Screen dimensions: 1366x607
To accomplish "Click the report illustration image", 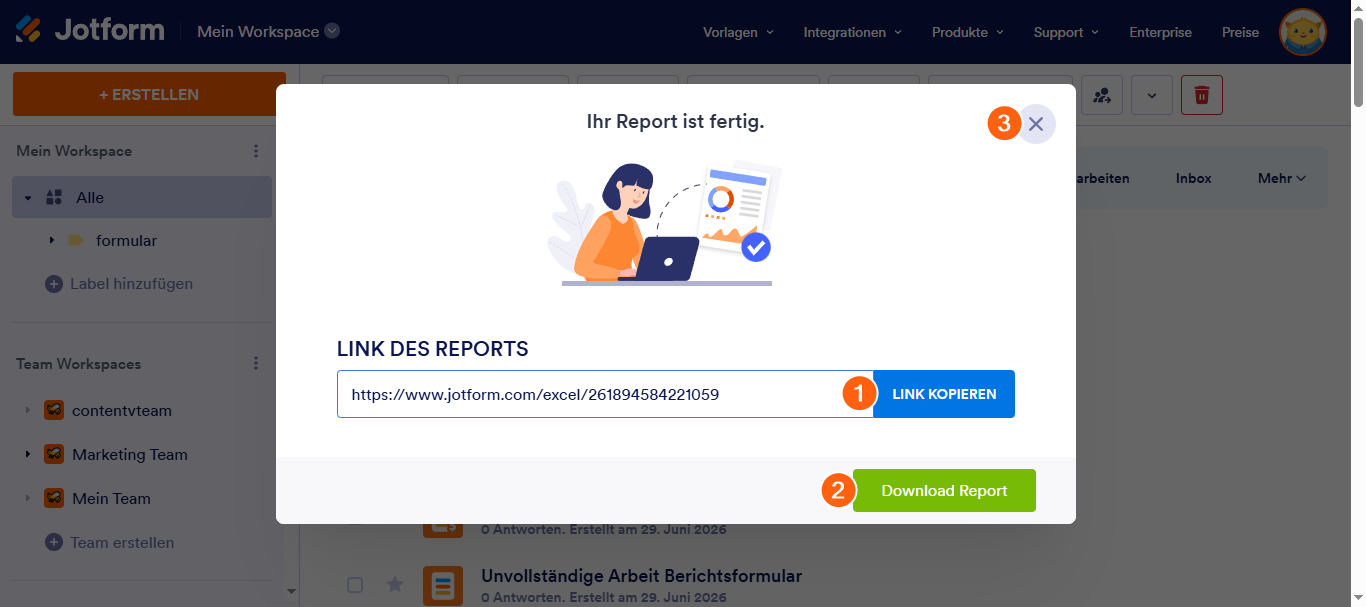I will coord(665,222).
